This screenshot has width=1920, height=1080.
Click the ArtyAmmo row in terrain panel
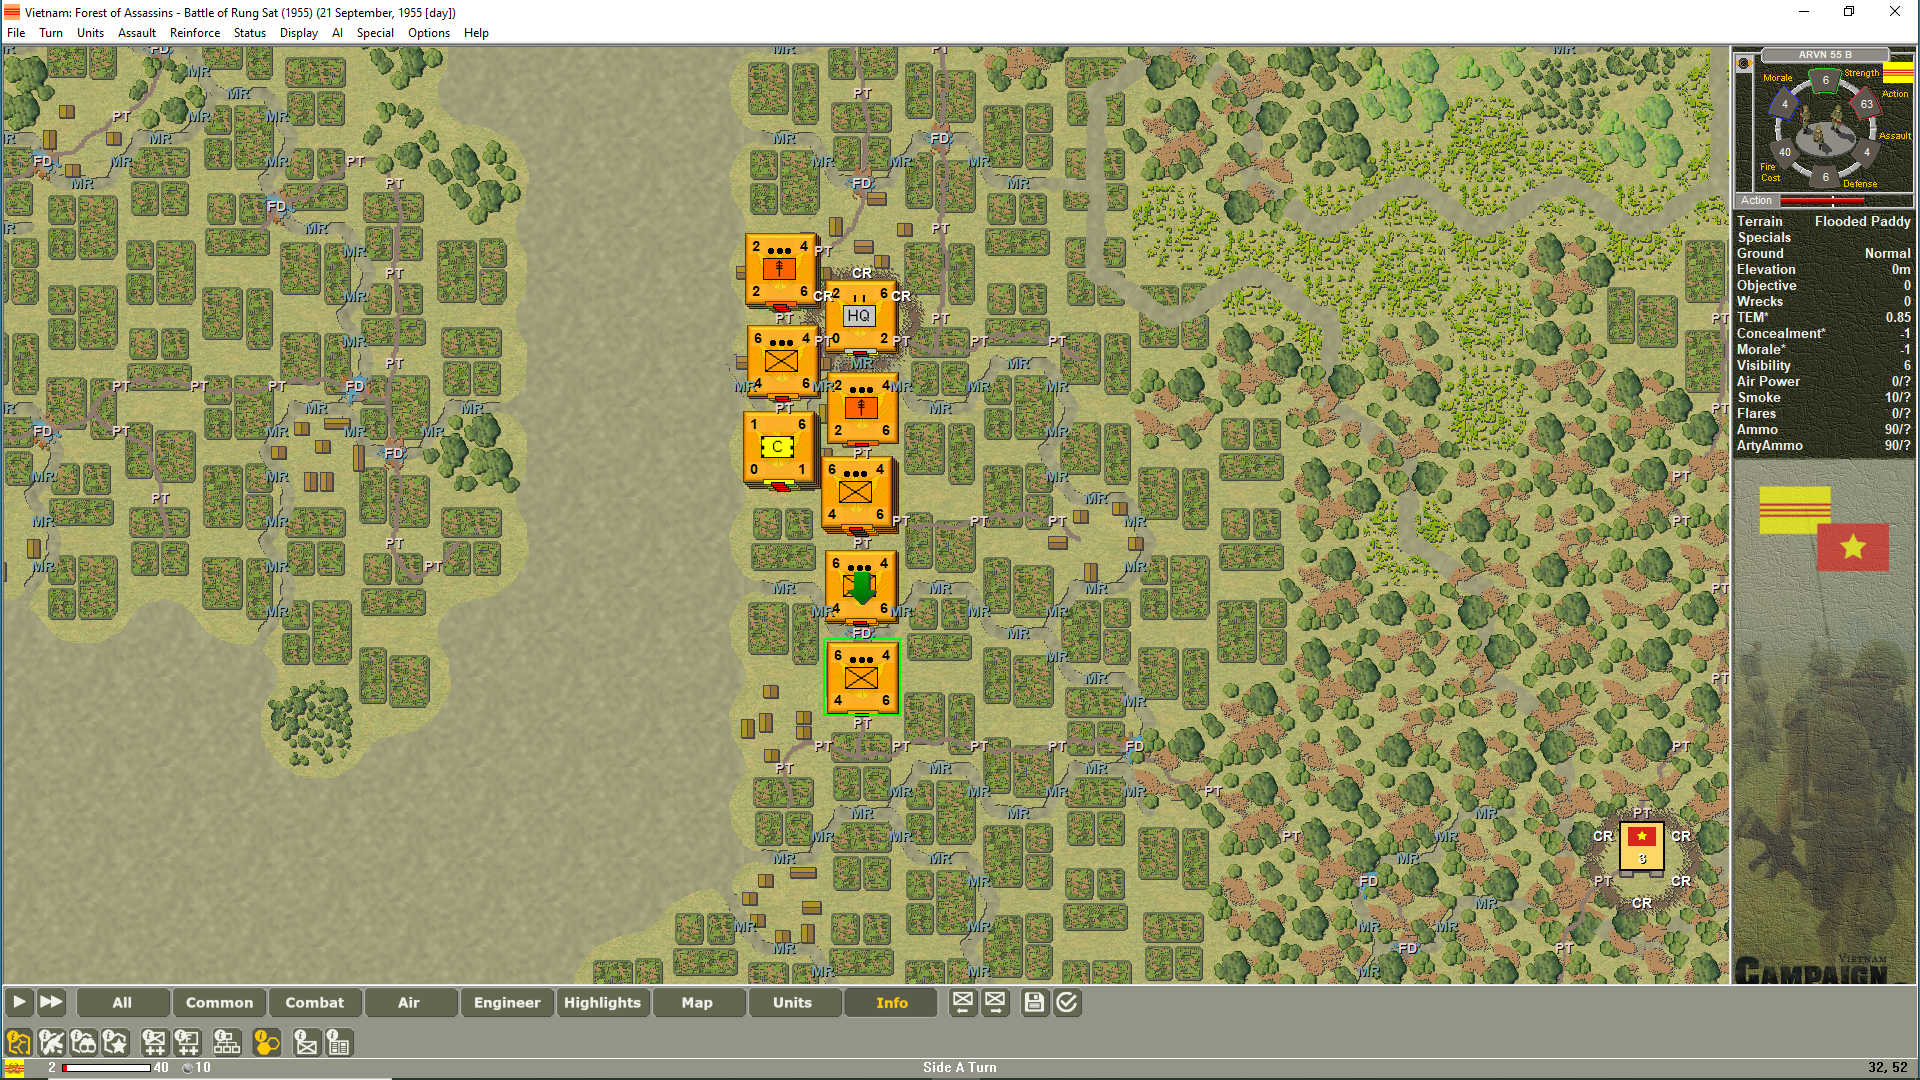click(1823, 445)
